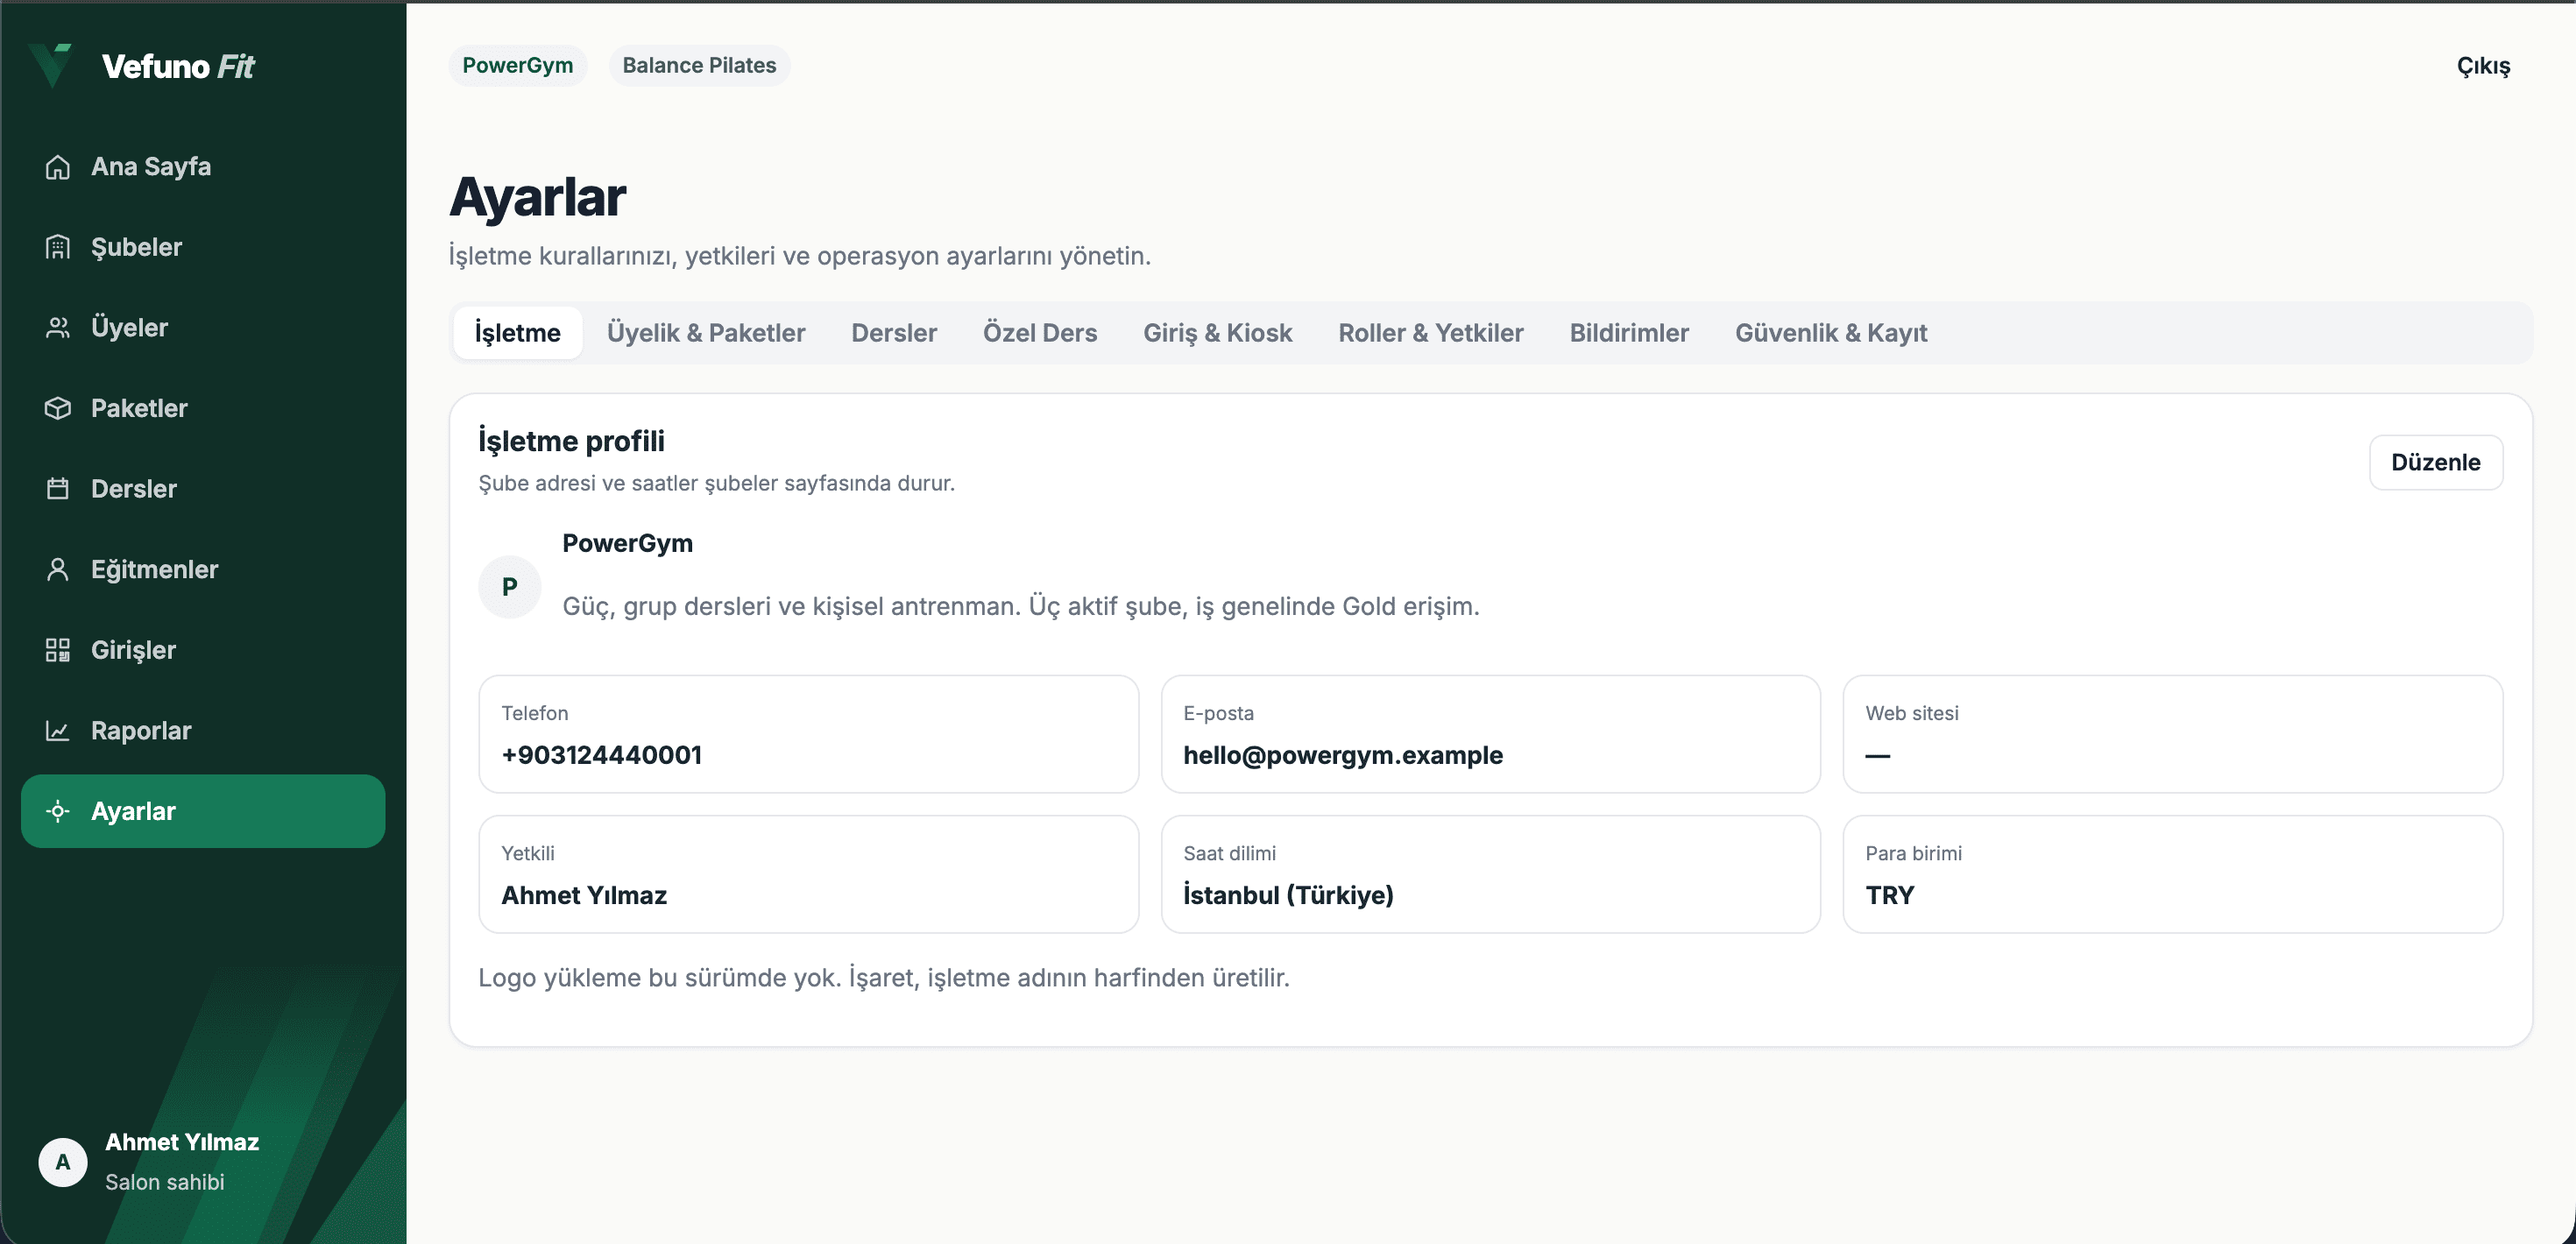The width and height of the screenshot is (2576, 1244).
Task: Open the Özel Ders tab
Action: click(1040, 333)
